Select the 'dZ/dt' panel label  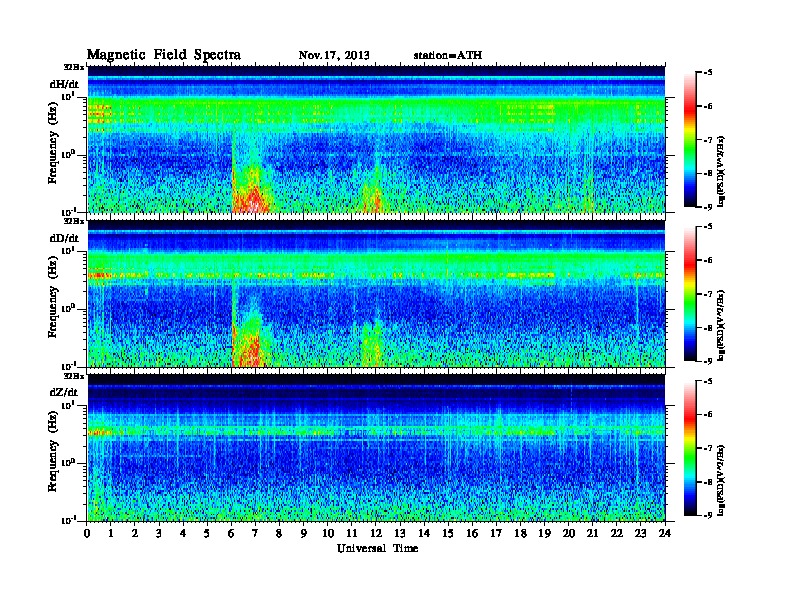pos(64,392)
